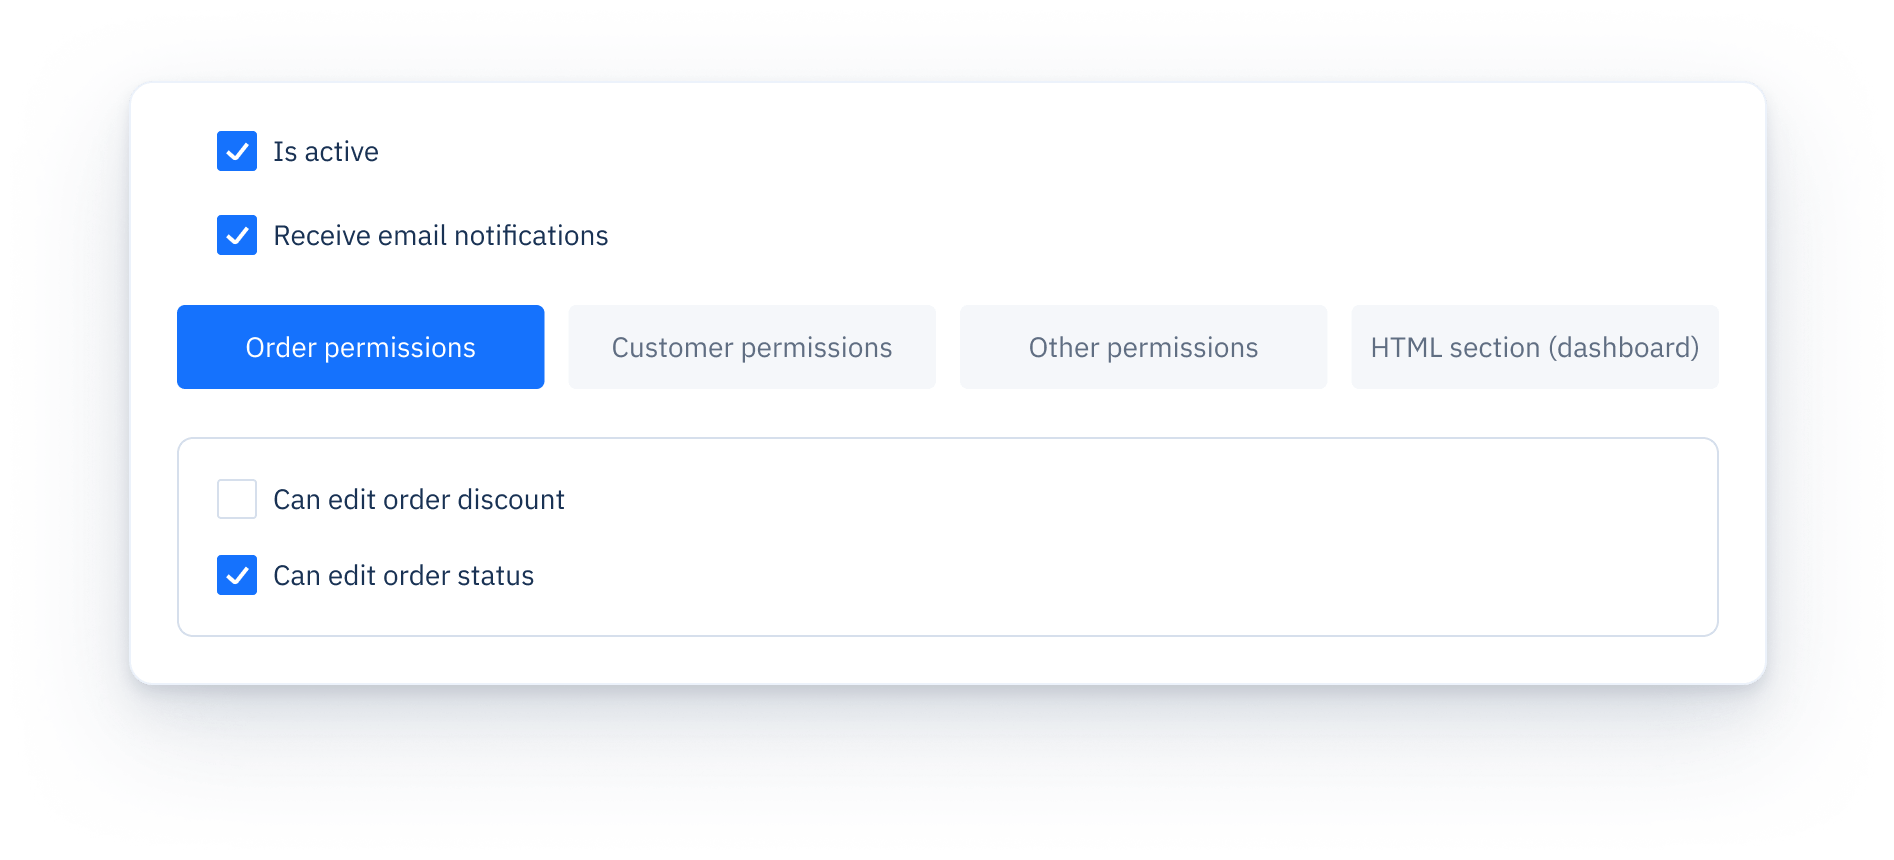Viewport: 1894px width, 860px height.
Task: Click the "Receive email notifications" label text
Action: point(440,236)
